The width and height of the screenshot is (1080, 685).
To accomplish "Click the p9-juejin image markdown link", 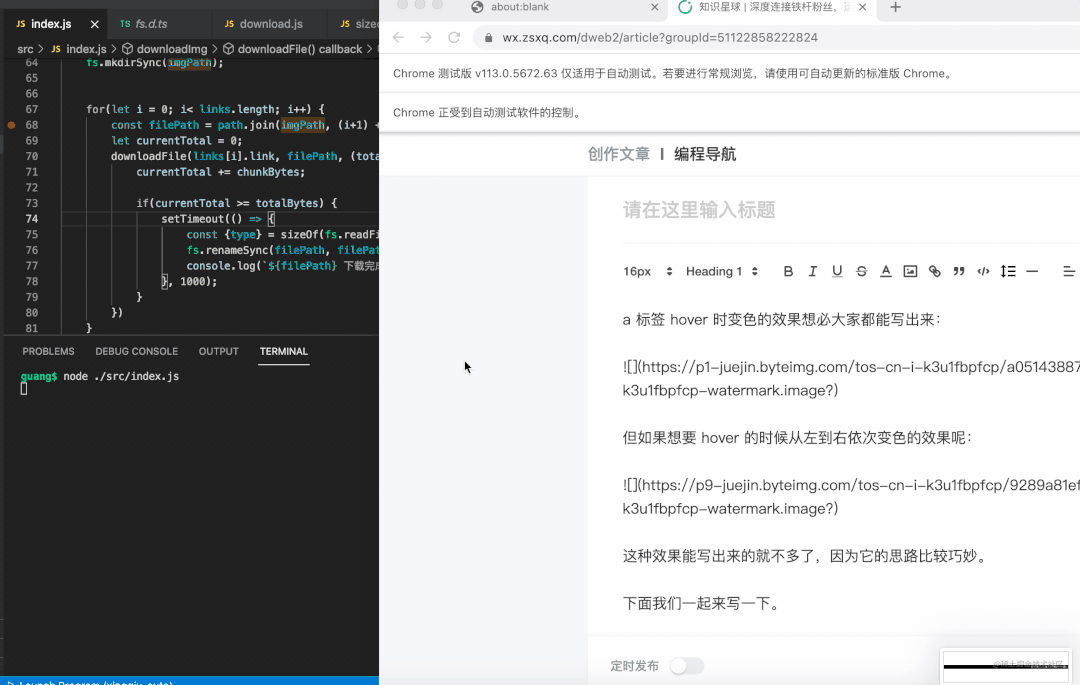I will pos(851,497).
